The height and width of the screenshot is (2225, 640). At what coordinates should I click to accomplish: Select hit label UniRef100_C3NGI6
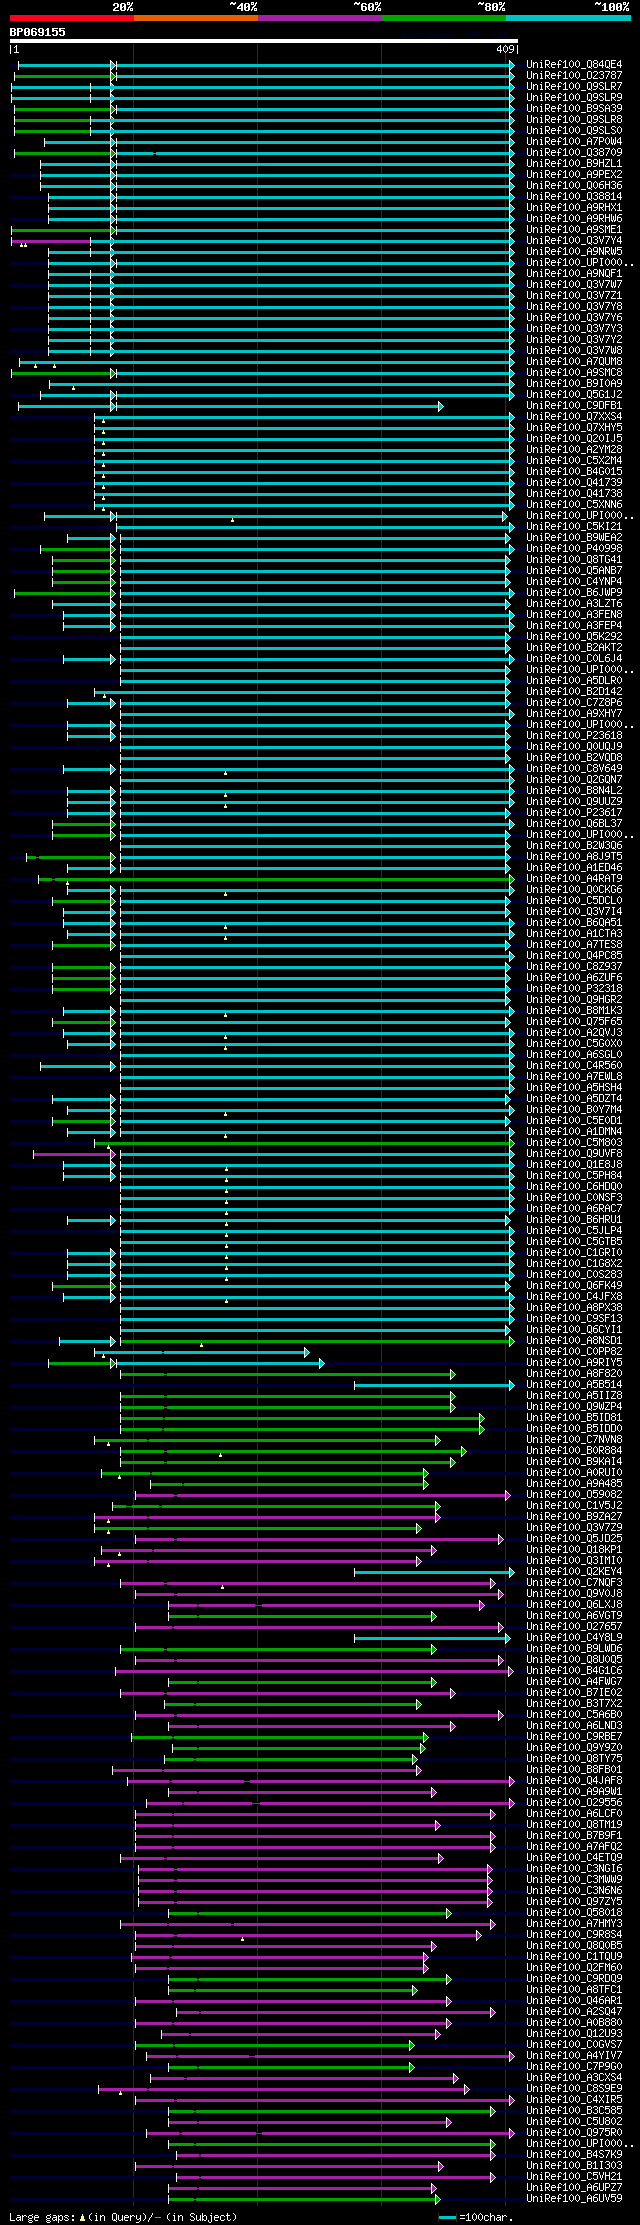[574, 1869]
